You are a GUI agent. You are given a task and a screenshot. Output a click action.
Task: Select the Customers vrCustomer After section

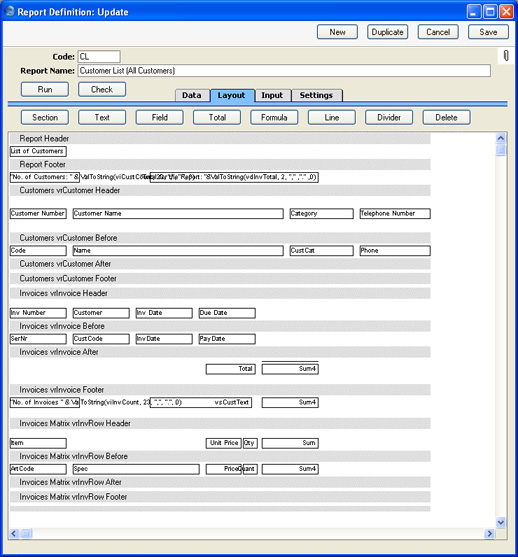pos(220,264)
